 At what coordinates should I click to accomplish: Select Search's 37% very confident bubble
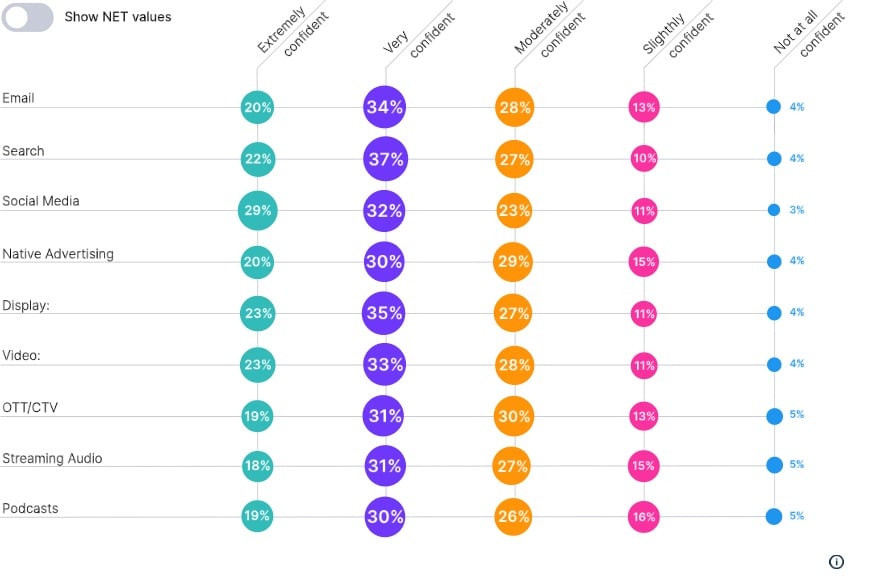[386, 159]
